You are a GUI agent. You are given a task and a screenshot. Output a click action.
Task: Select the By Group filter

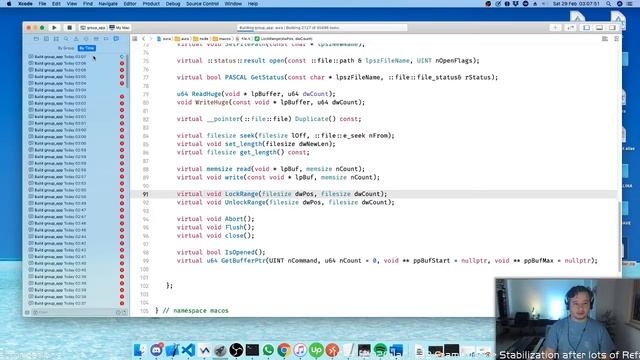[66, 48]
